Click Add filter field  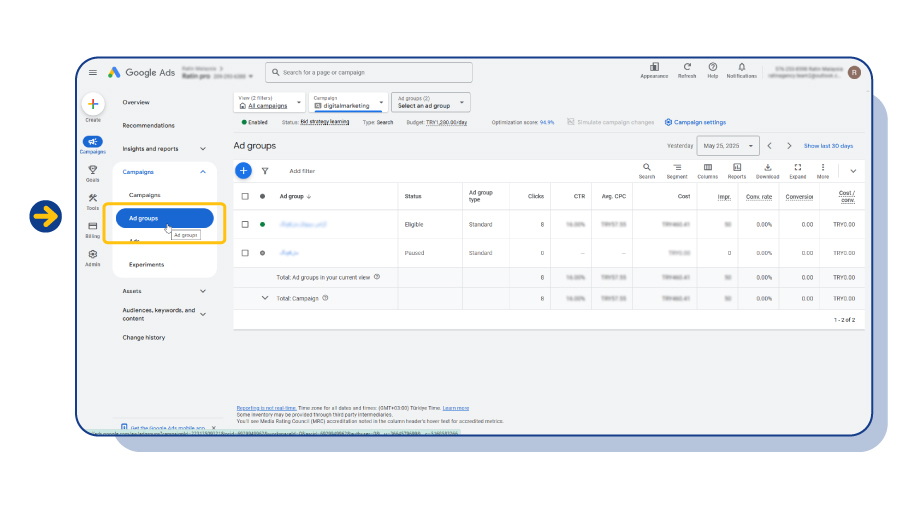302,171
